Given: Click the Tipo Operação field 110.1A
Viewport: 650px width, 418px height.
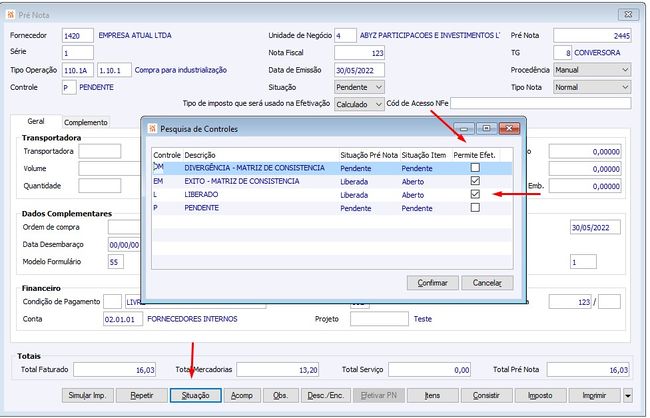Looking at the screenshot, I should (78, 70).
